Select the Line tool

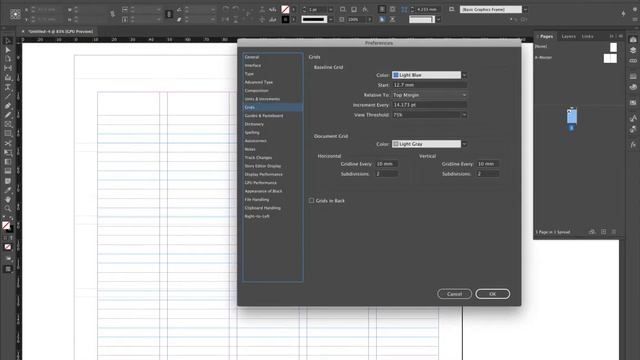8,96
